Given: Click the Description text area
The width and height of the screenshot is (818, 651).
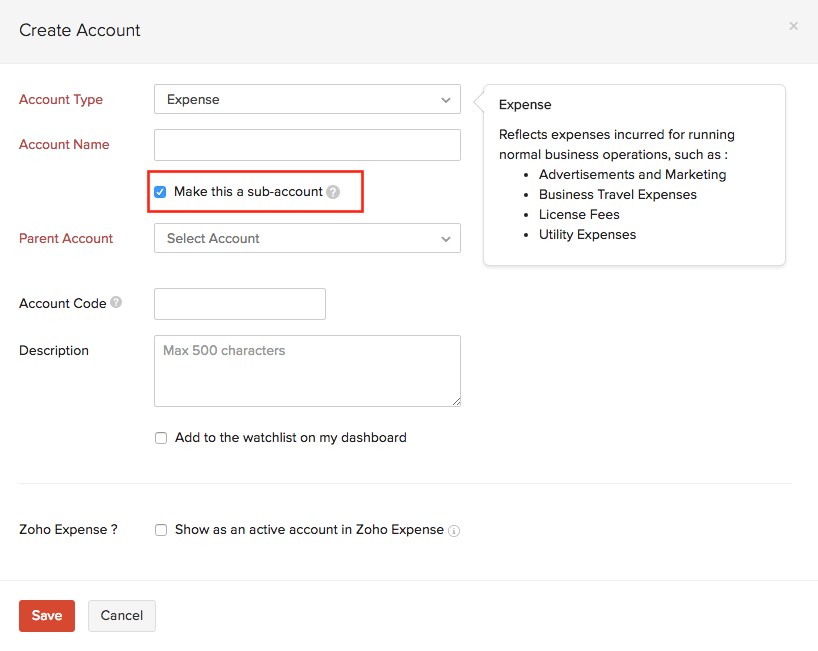Looking at the screenshot, I should point(307,370).
